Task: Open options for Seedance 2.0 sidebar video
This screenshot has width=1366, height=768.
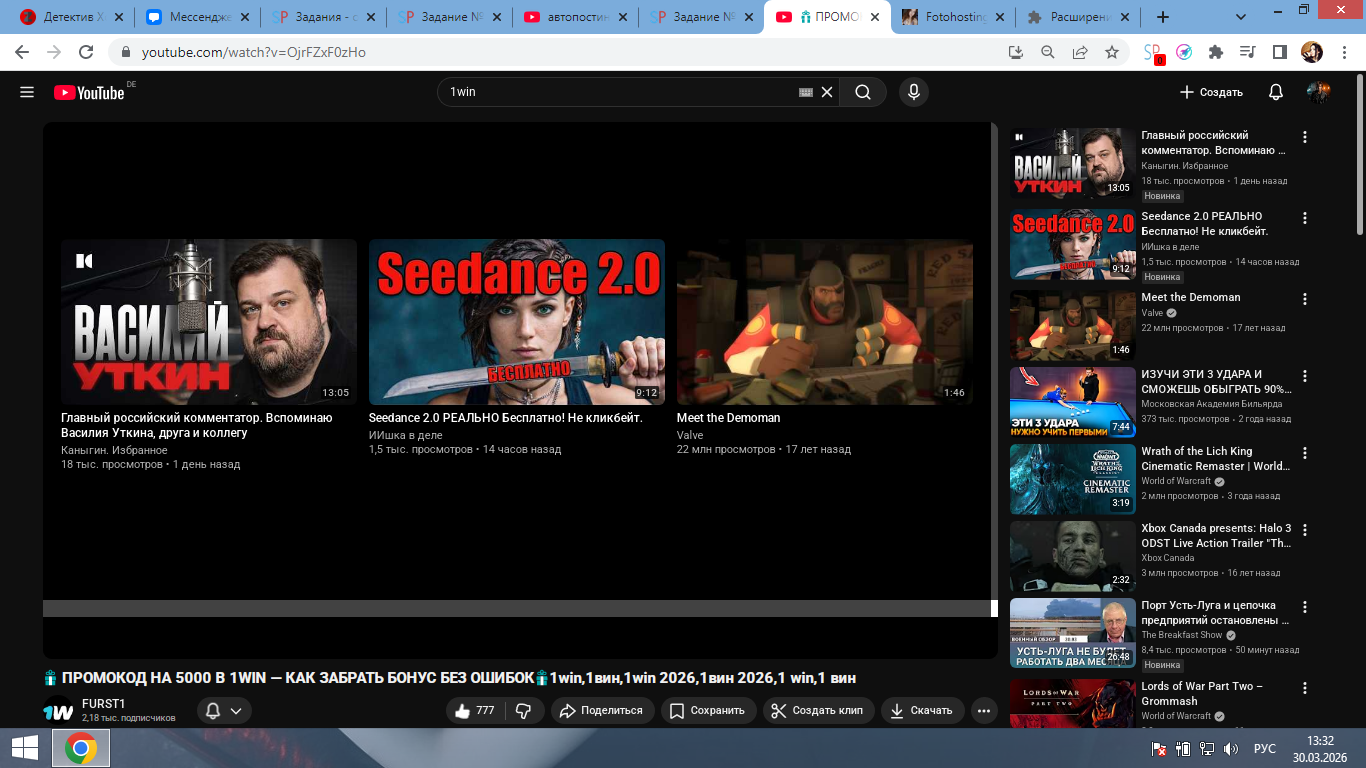Action: 1305,217
